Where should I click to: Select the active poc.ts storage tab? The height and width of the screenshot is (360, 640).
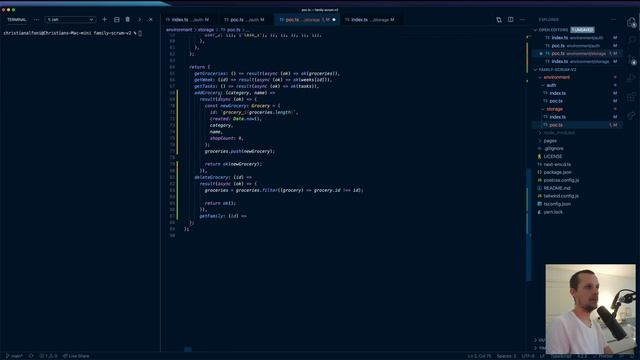[306, 20]
